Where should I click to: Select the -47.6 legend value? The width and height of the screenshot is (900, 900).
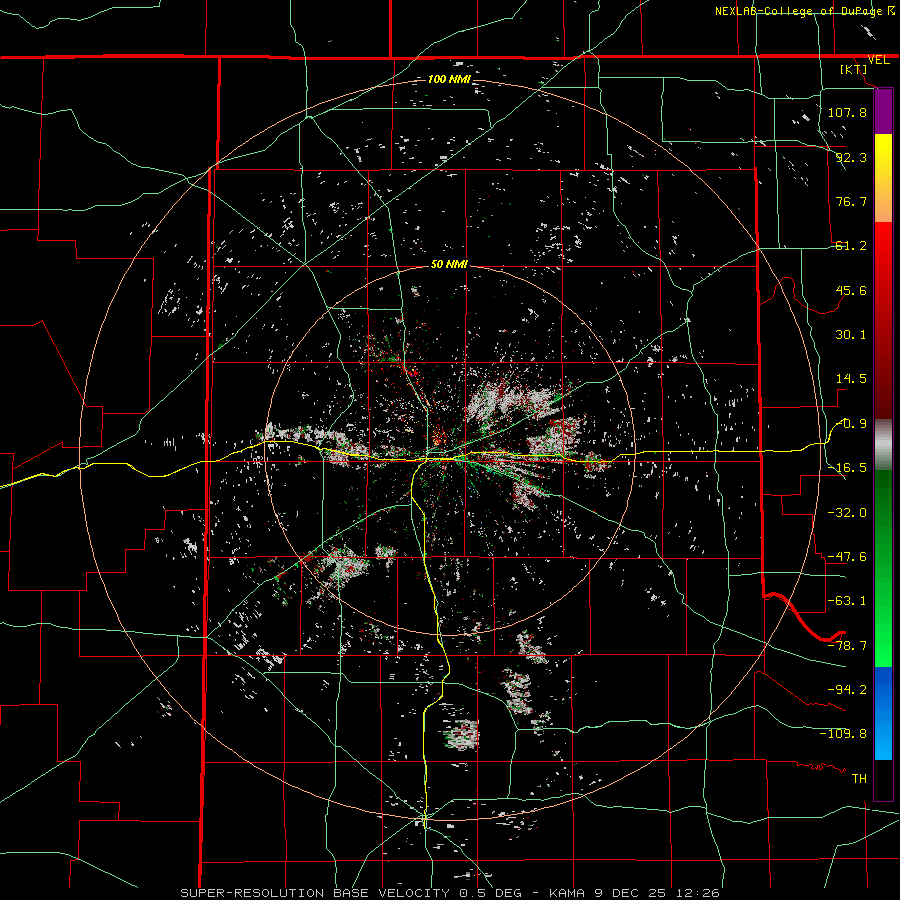847,557
